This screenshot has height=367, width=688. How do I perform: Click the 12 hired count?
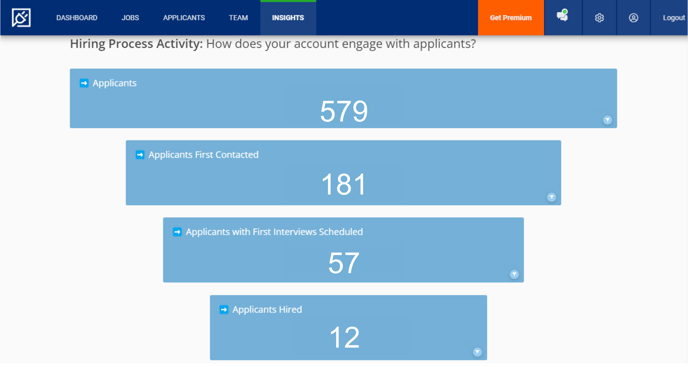345,338
